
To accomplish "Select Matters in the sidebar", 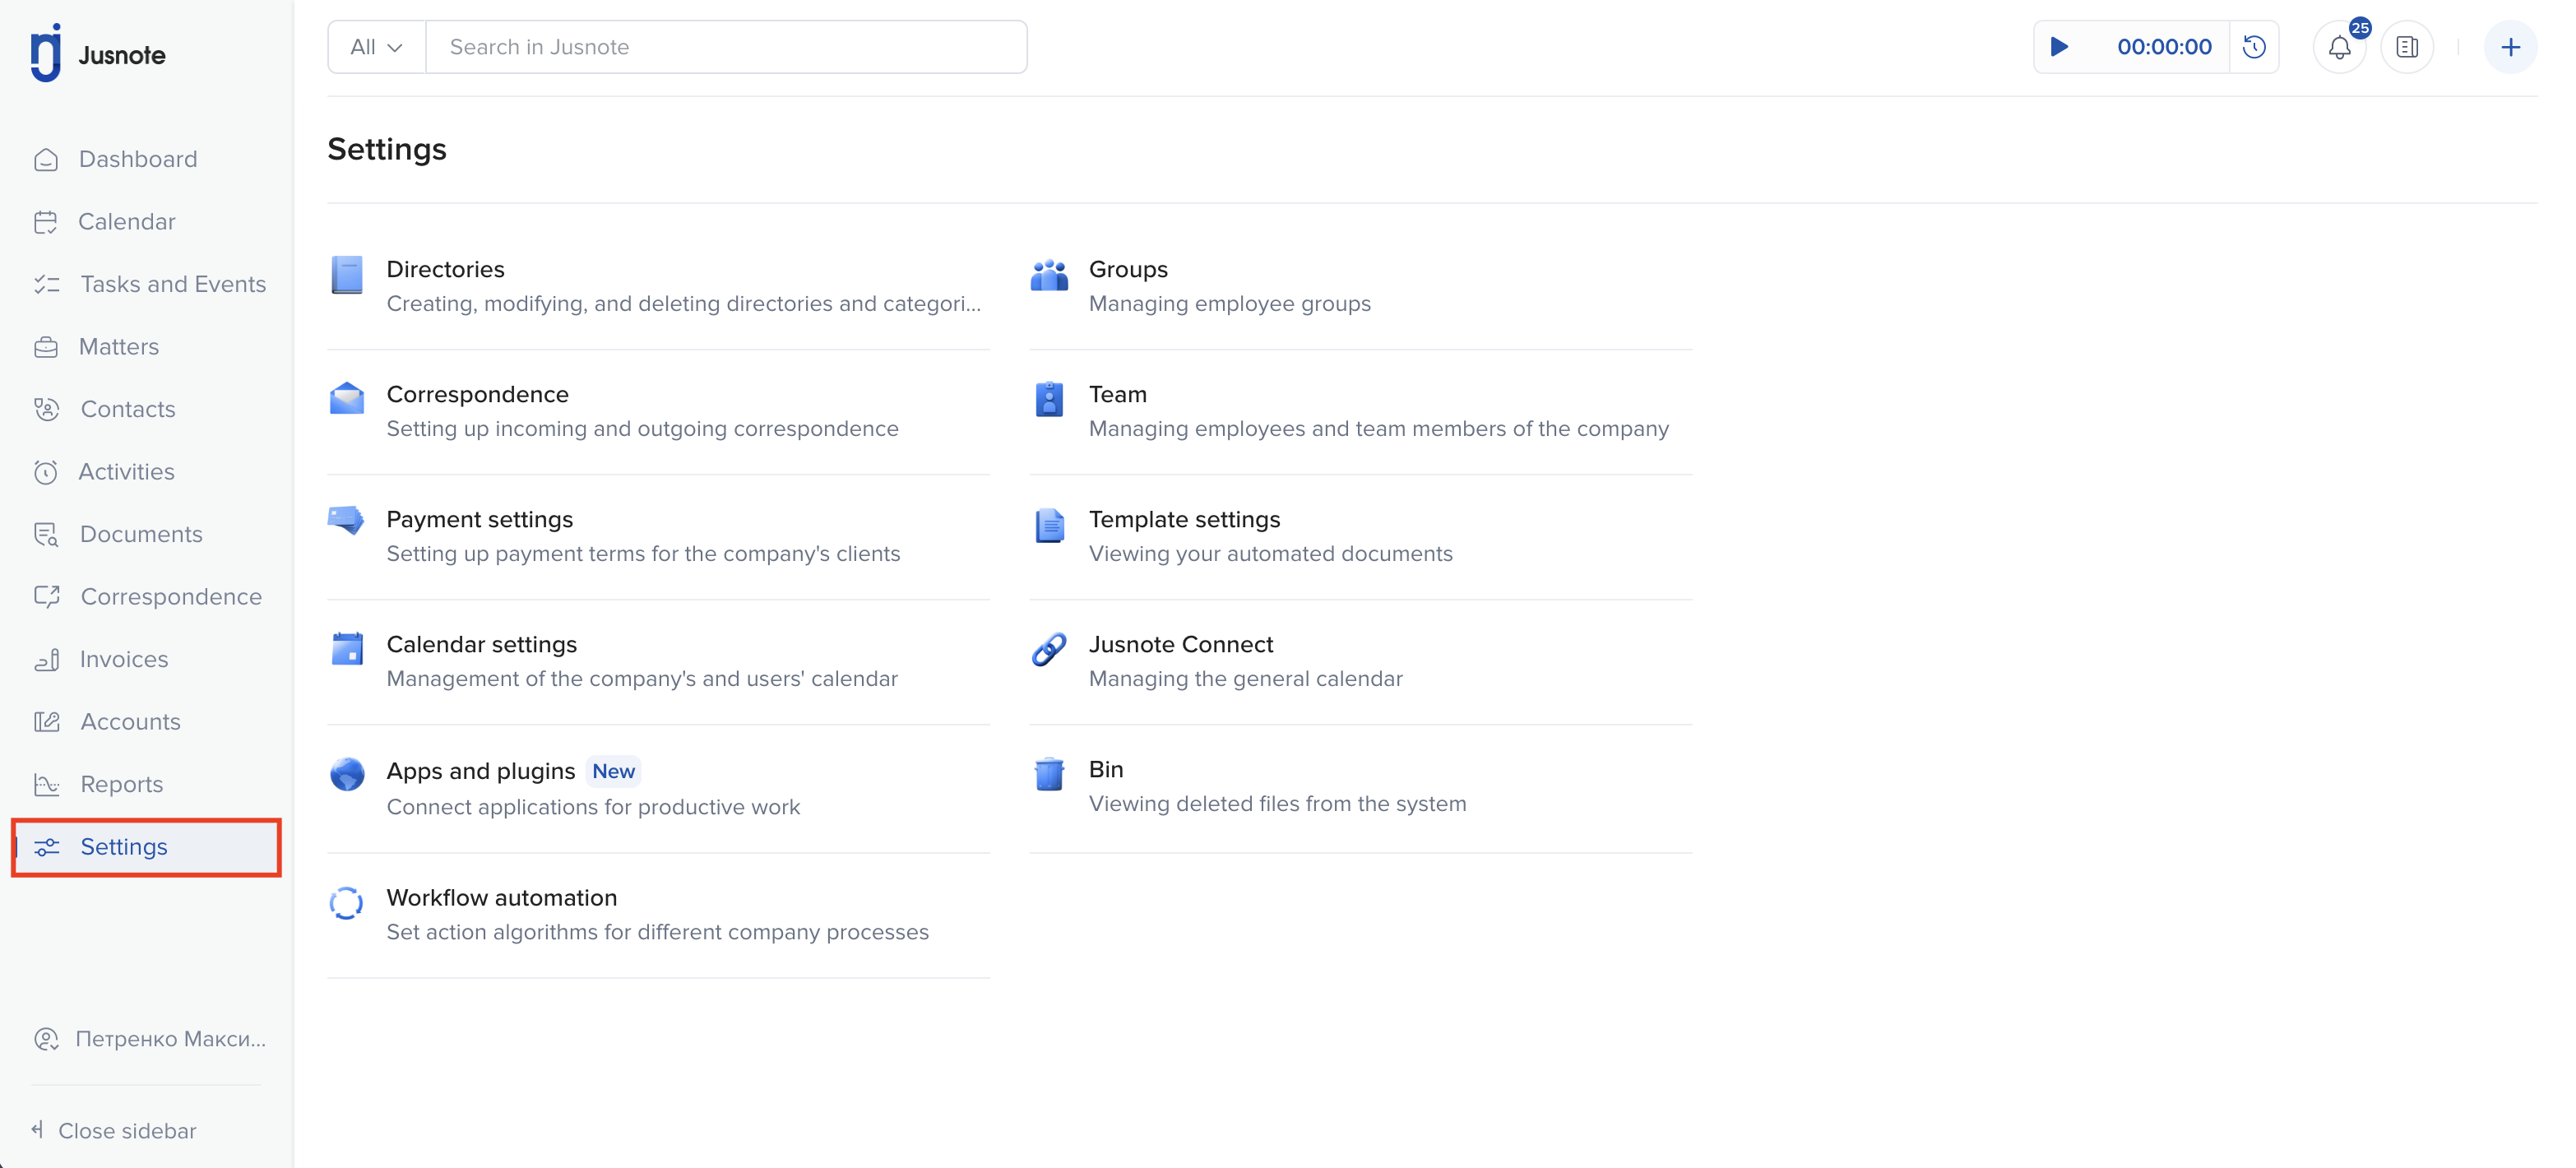I will point(119,347).
